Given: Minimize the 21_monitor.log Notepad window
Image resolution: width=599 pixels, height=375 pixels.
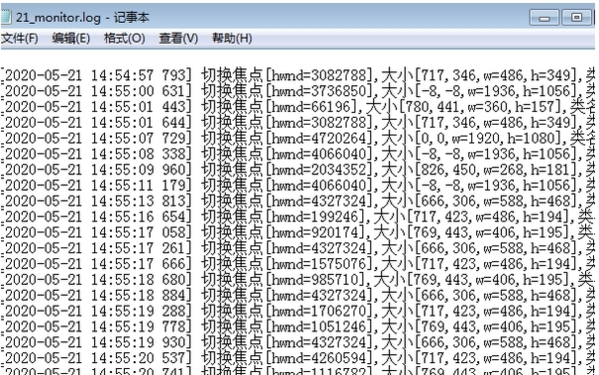Looking at the screenshot, I should point(544,18).
